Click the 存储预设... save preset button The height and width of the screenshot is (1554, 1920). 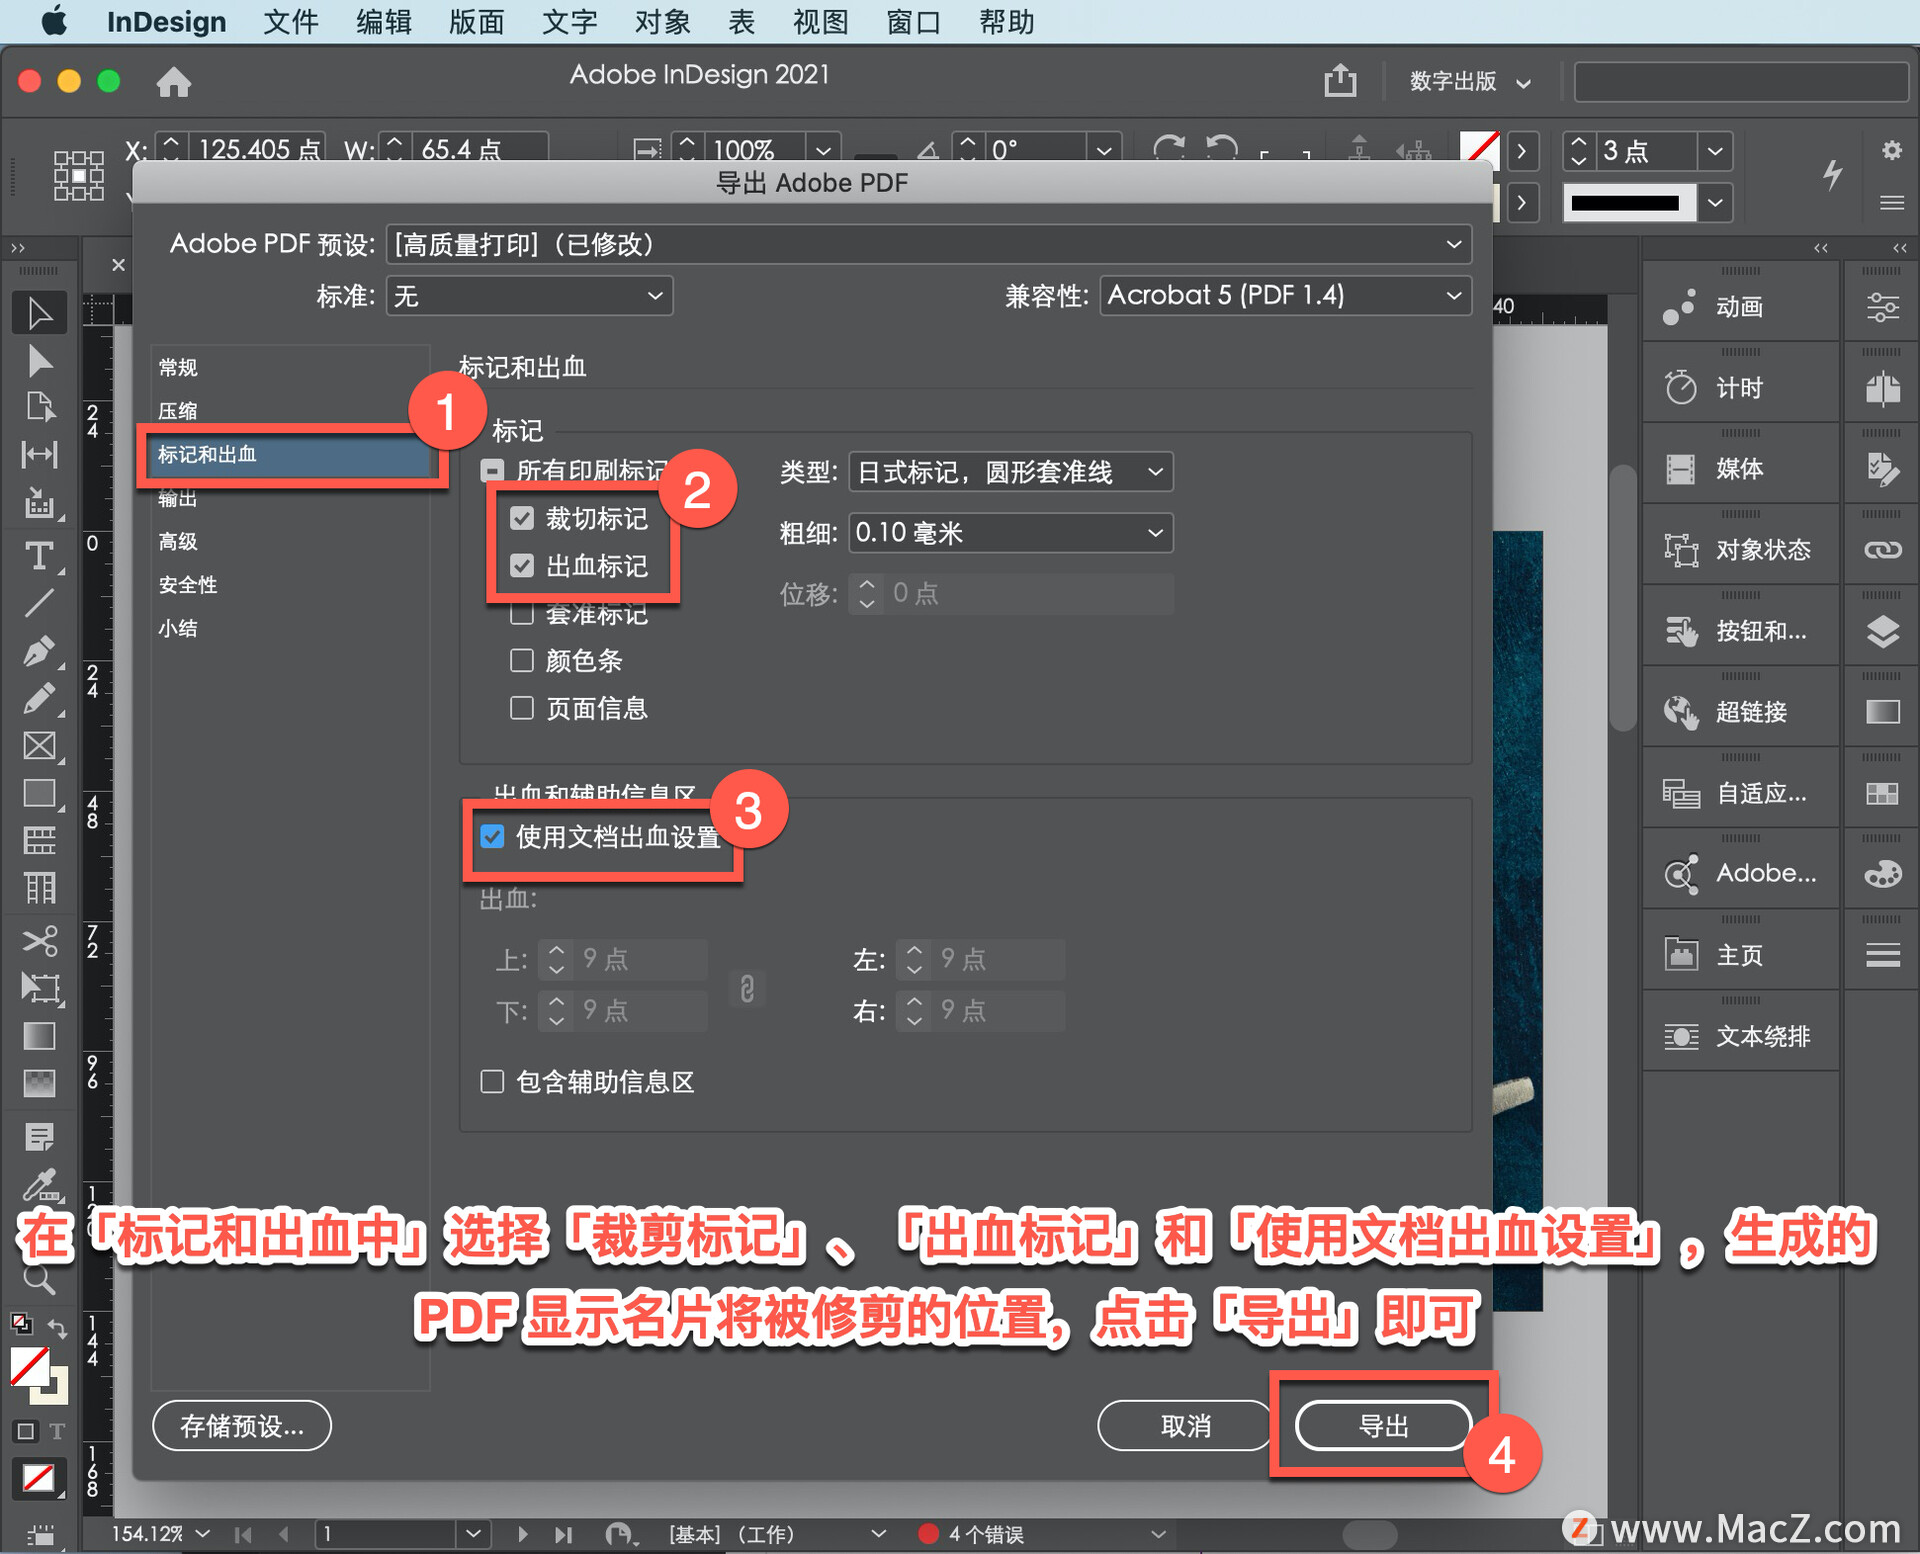[x=241, y=1425]
